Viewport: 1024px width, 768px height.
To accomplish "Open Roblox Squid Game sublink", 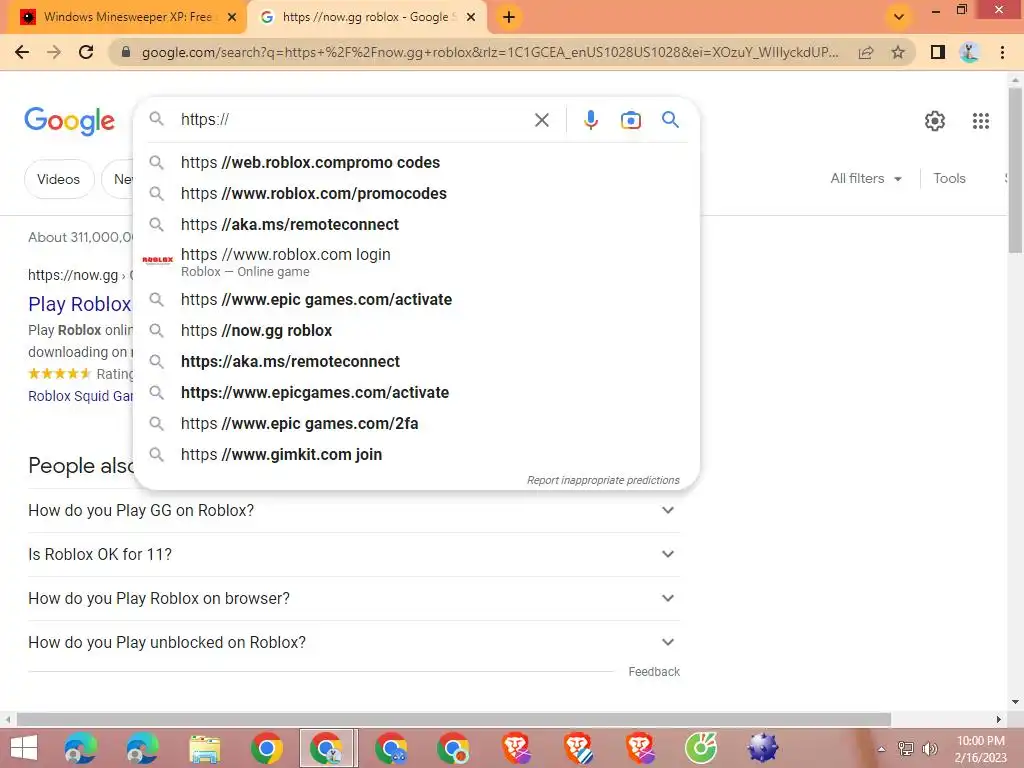I will [x=80, y=396].
